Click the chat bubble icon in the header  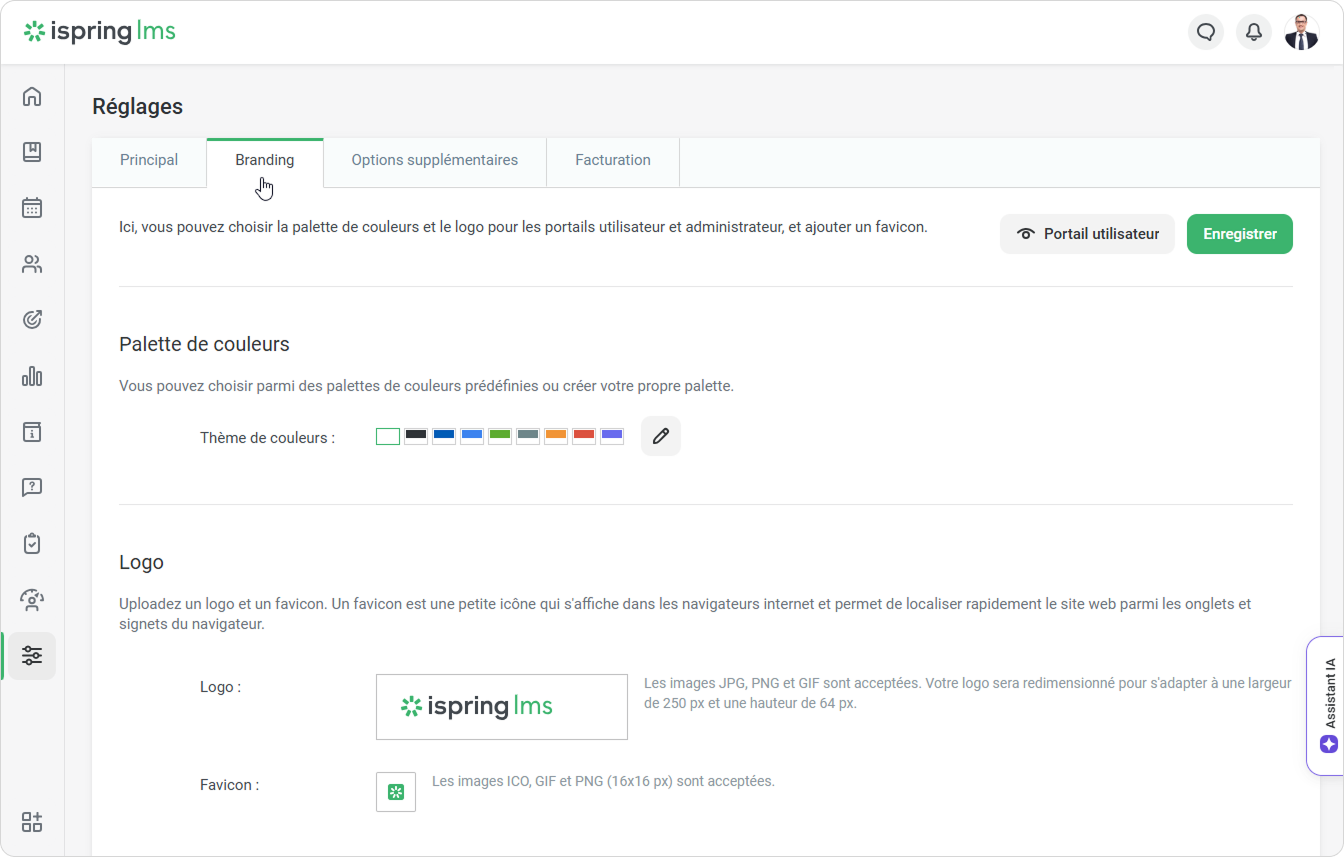1206,32
